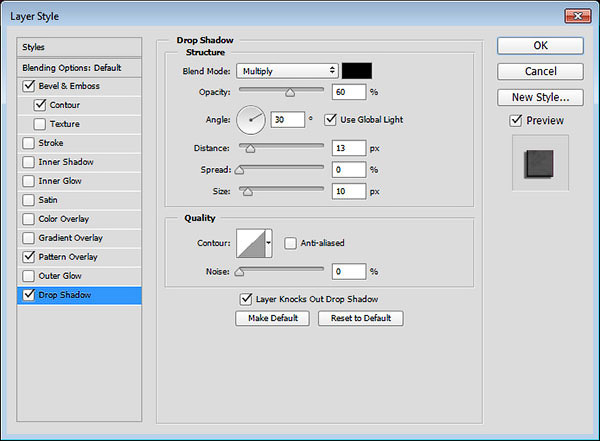600x441 pixels.
Task: Close the Layer Style dialog
Action: (x=578, y=16)
